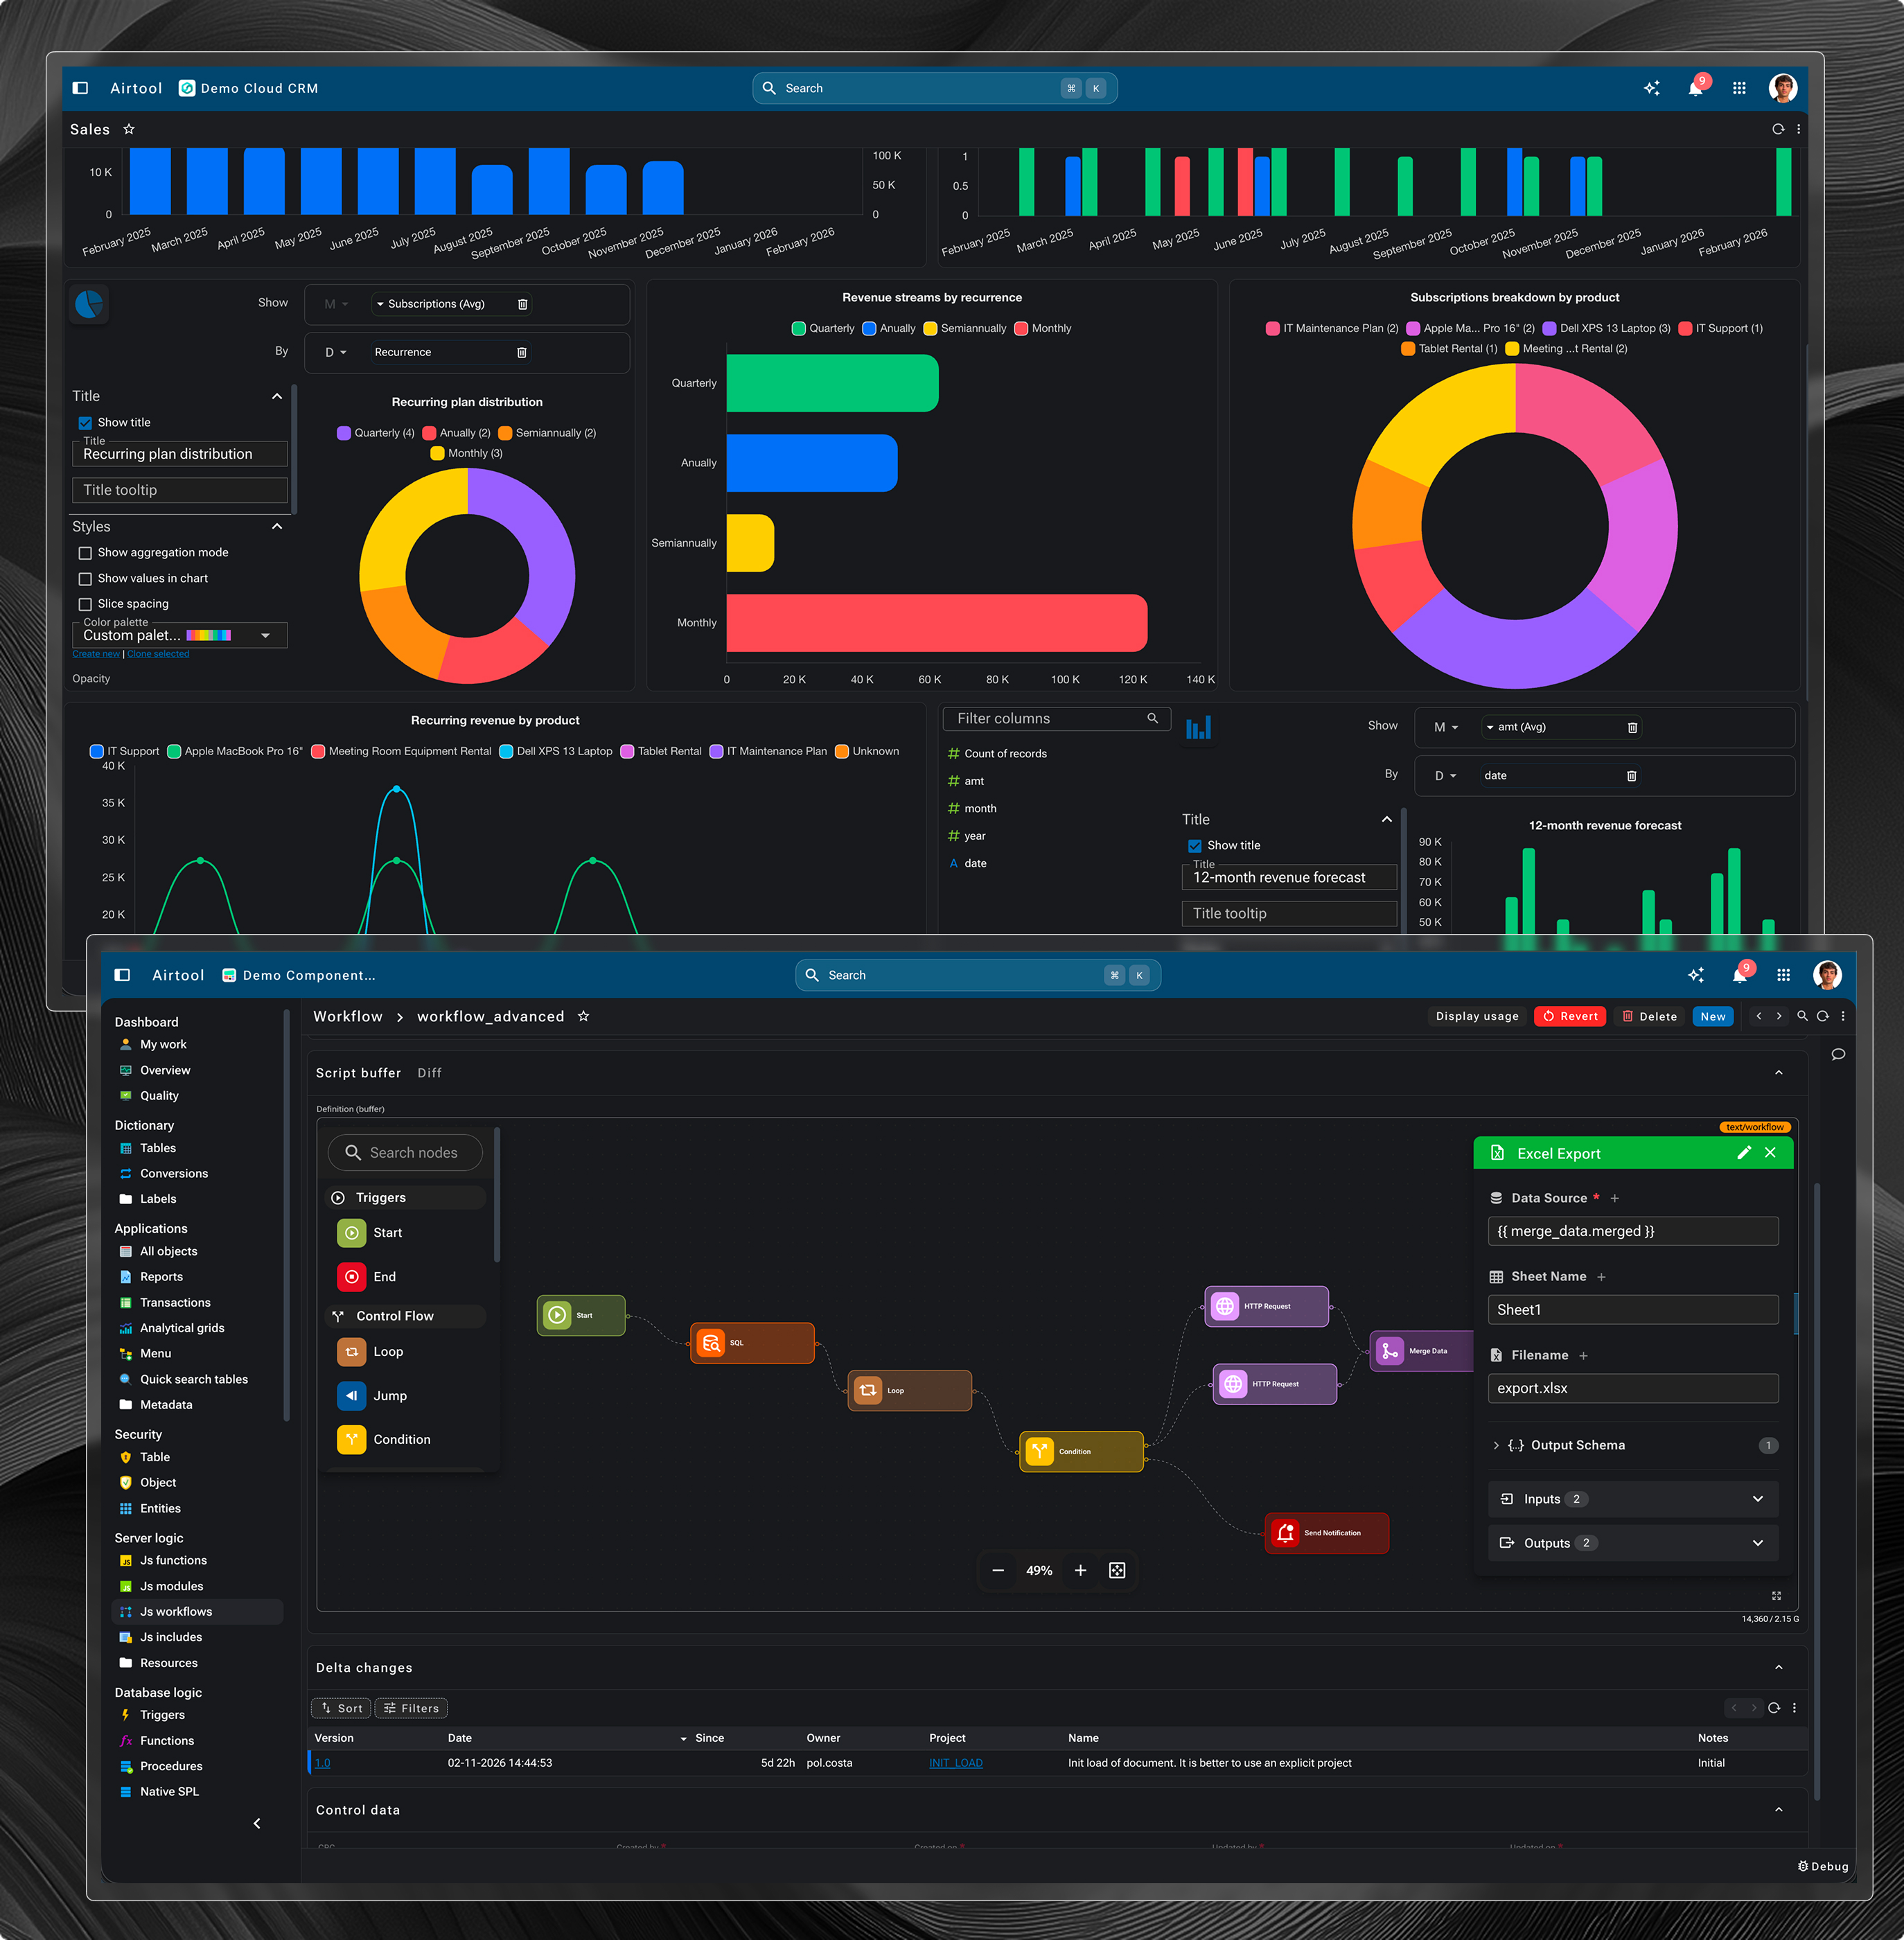The height and width of the screenshot is (1940, 1904).
Task: Click the edit pencil in Excel Export header
Action: pos(1744,1153)
